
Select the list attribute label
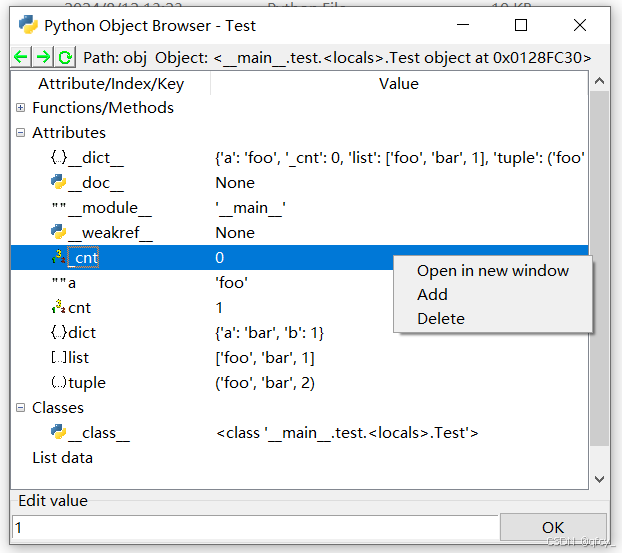(x=79, y=357)
